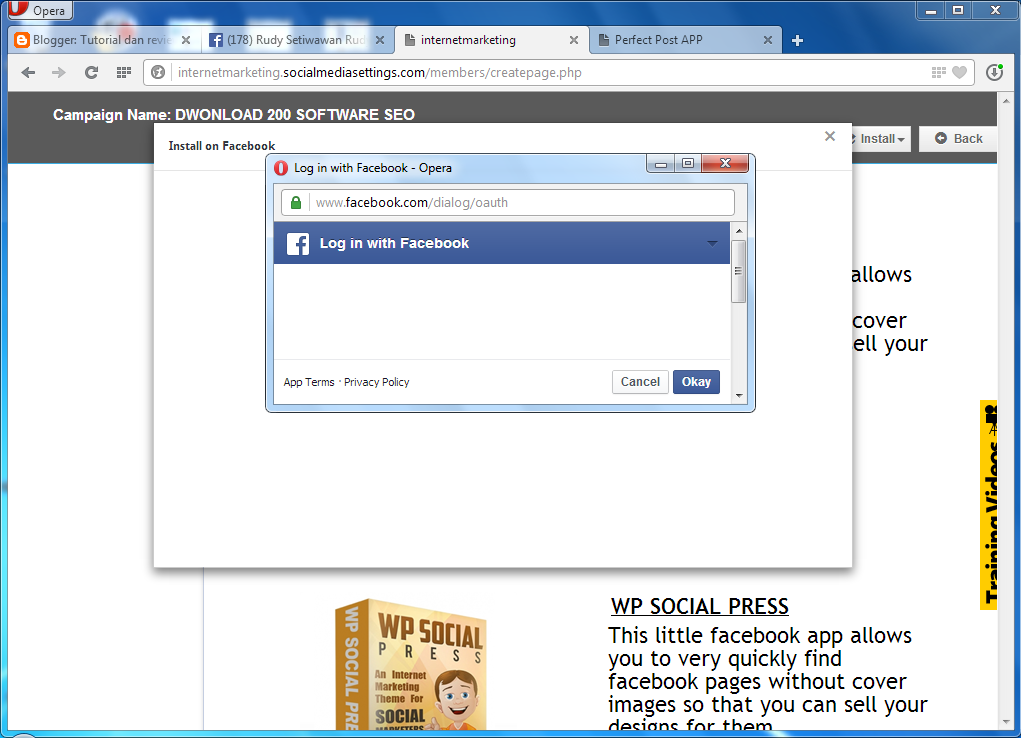The width and height of the screenshot is (1021, 738).
Task: Click the site info globe in address bar
Action: (x=158, y=72)
